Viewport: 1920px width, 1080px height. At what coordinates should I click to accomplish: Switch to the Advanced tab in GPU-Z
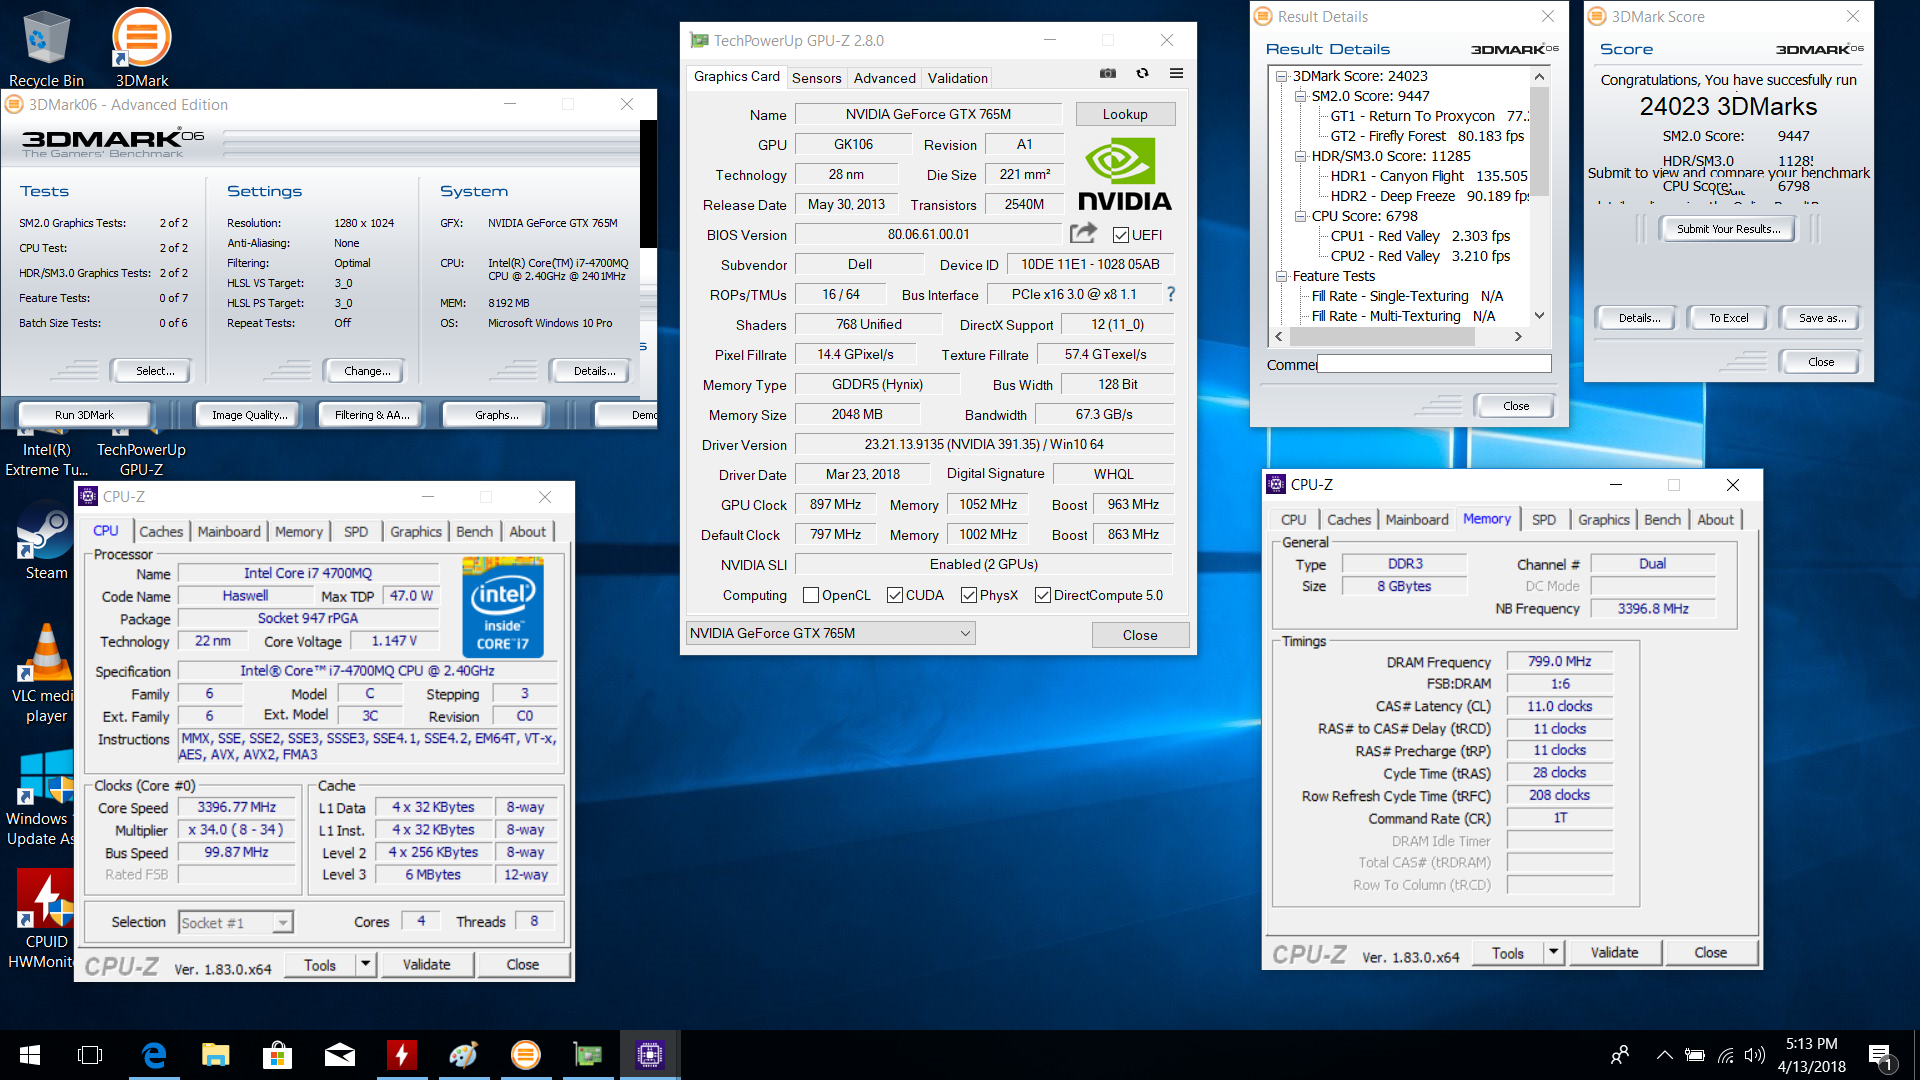[884, 78]
